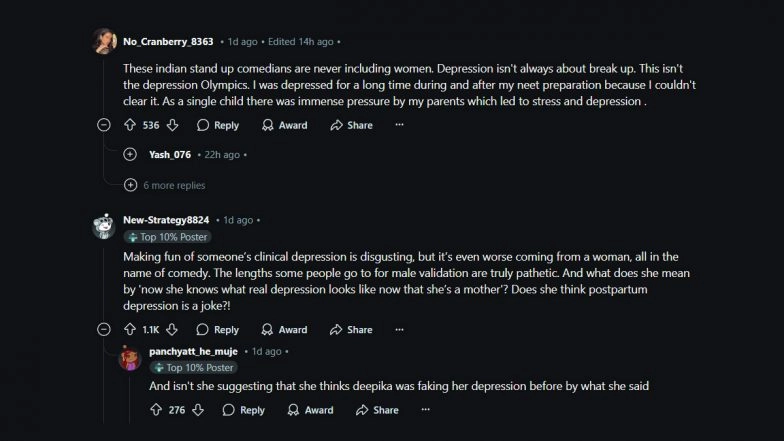Expand Yash_076's collapsed reply
Viewport: 784px width, 441px height.
tap(130, 154)
